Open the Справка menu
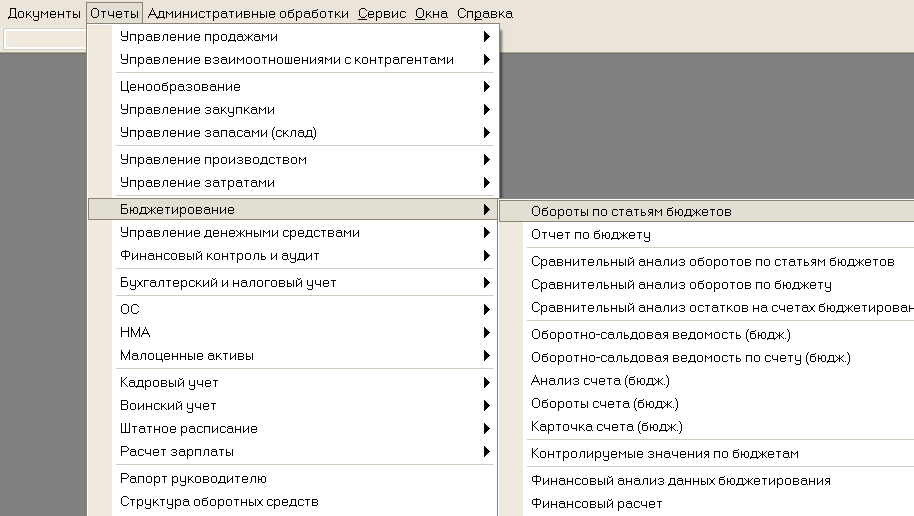The height and width of the screenshot is (516, 914). pos(484,13)
